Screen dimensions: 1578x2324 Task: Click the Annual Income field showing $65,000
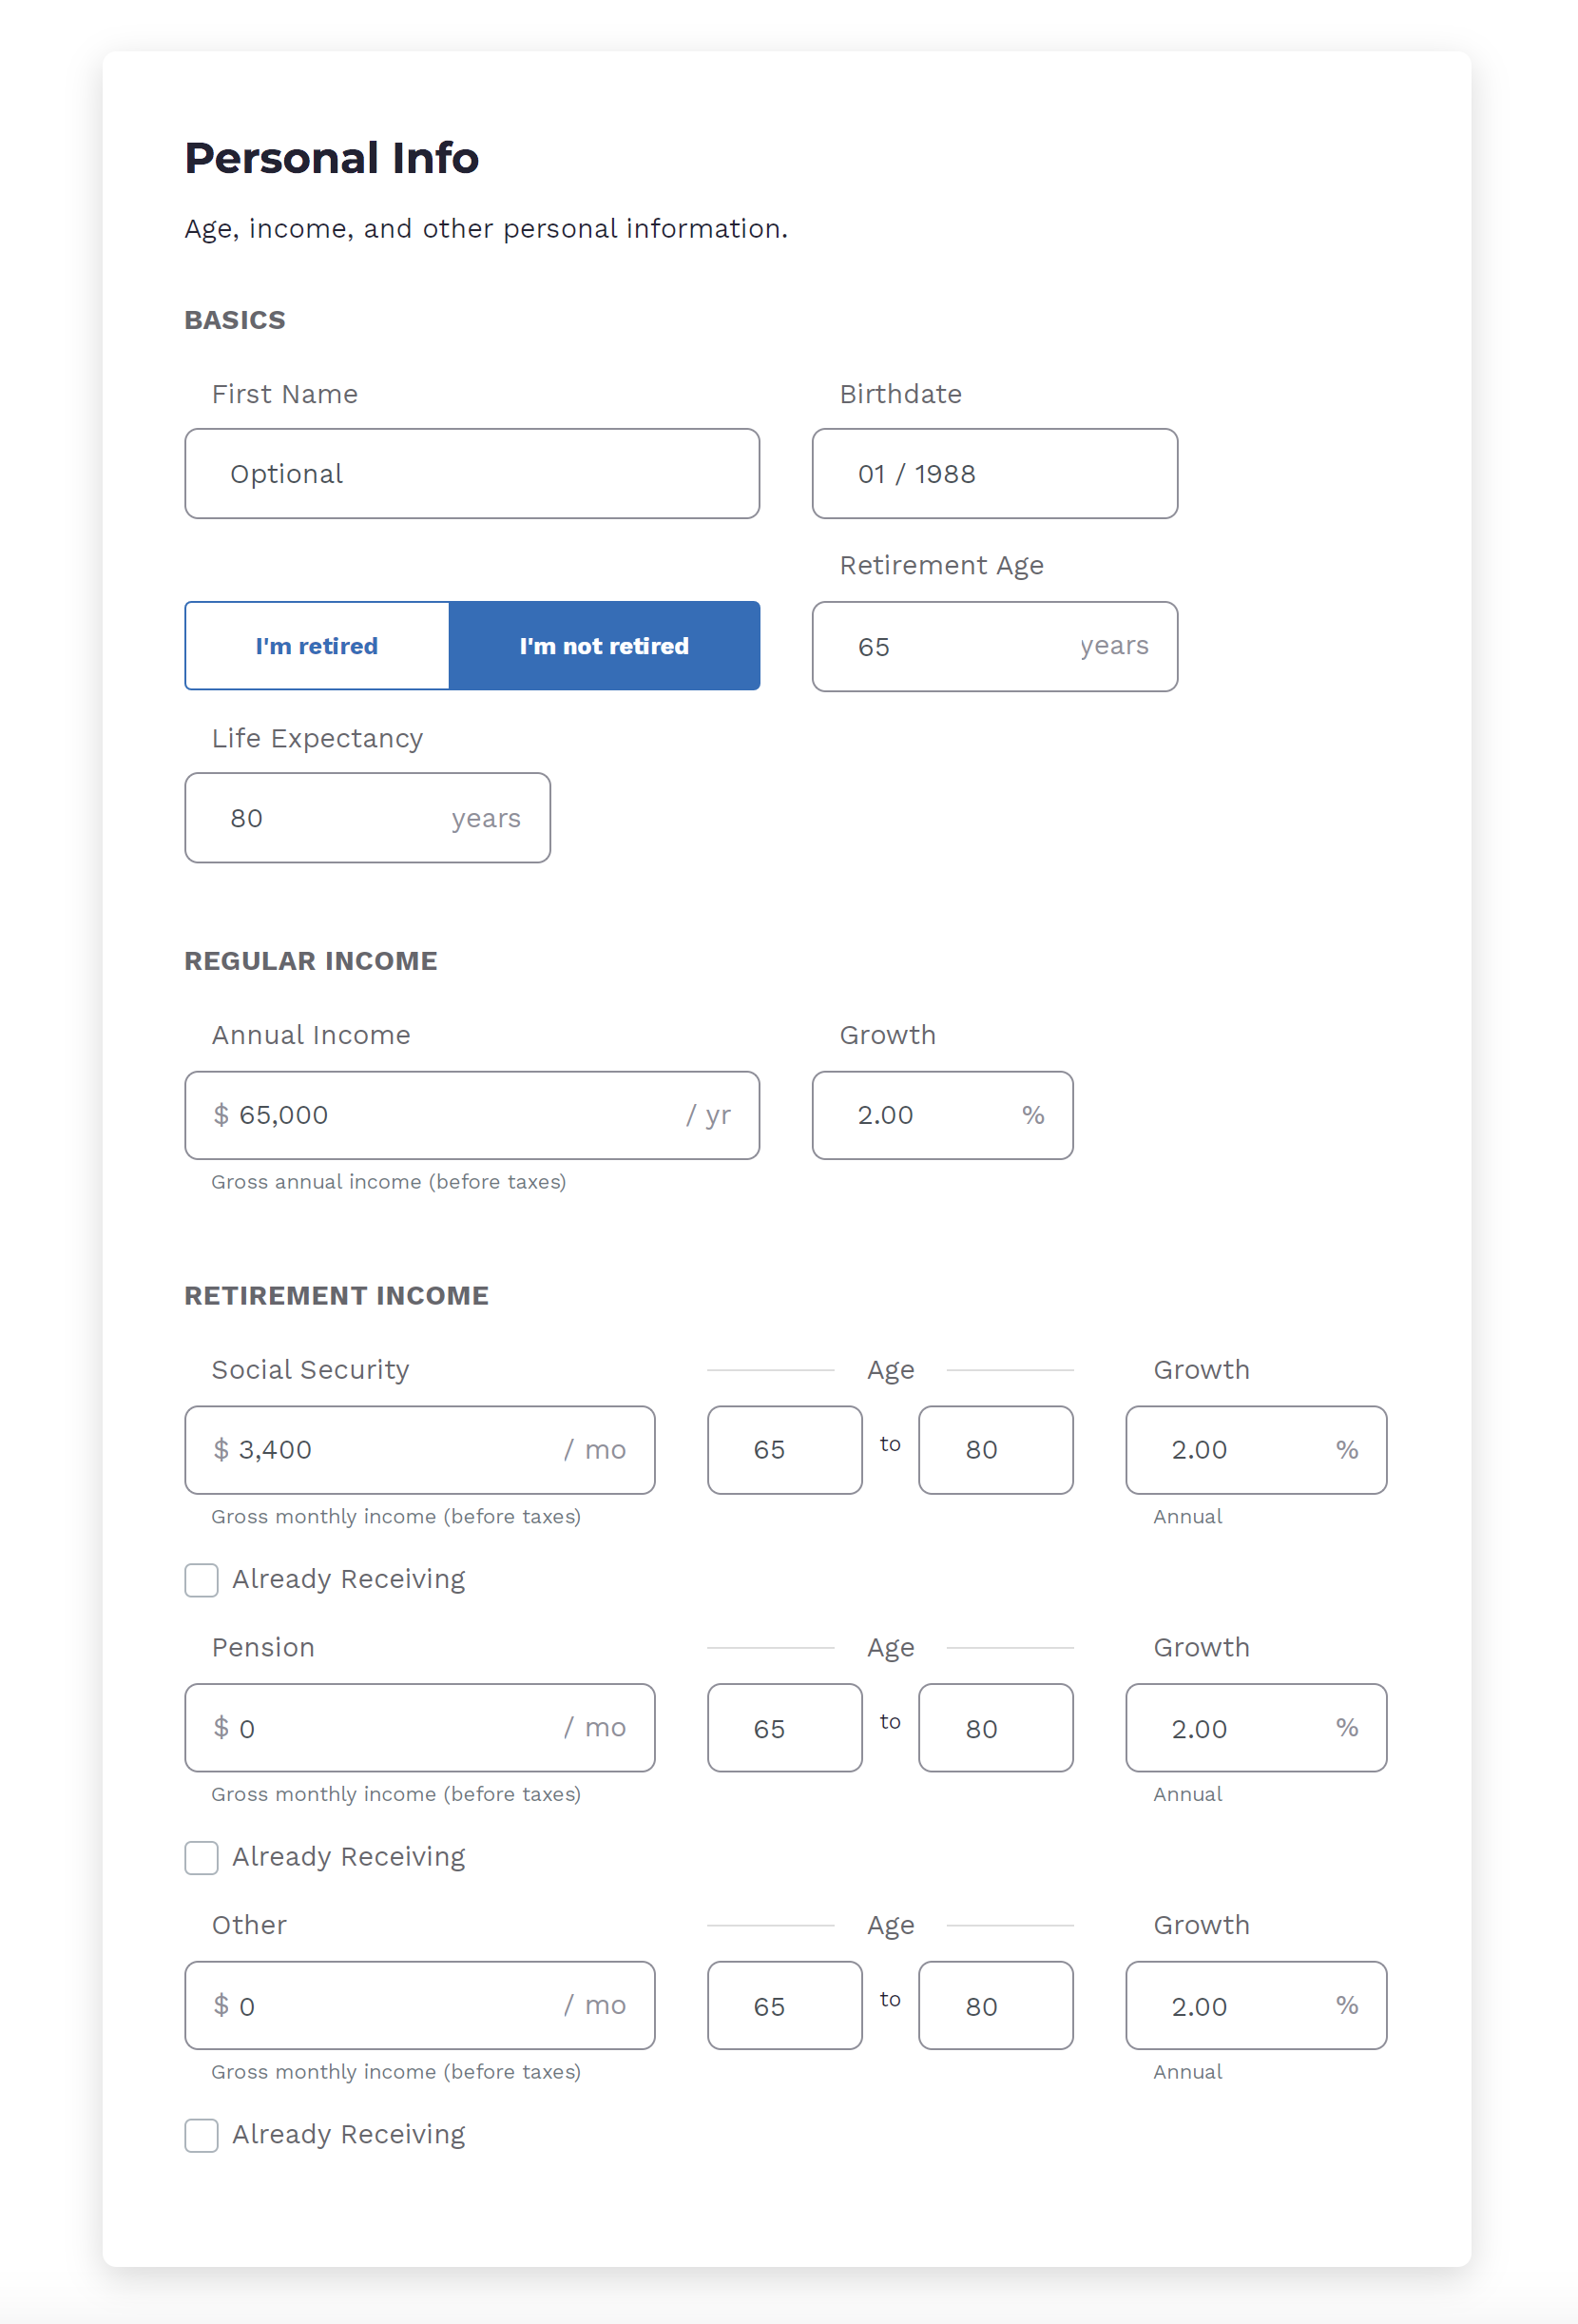point(471,1115)
